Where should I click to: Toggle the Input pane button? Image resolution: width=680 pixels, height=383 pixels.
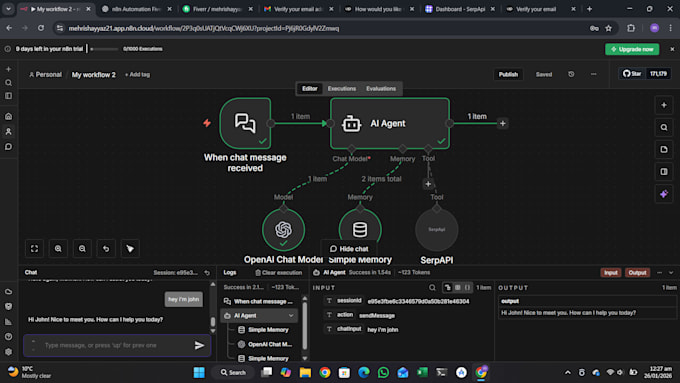pos(611,272)
